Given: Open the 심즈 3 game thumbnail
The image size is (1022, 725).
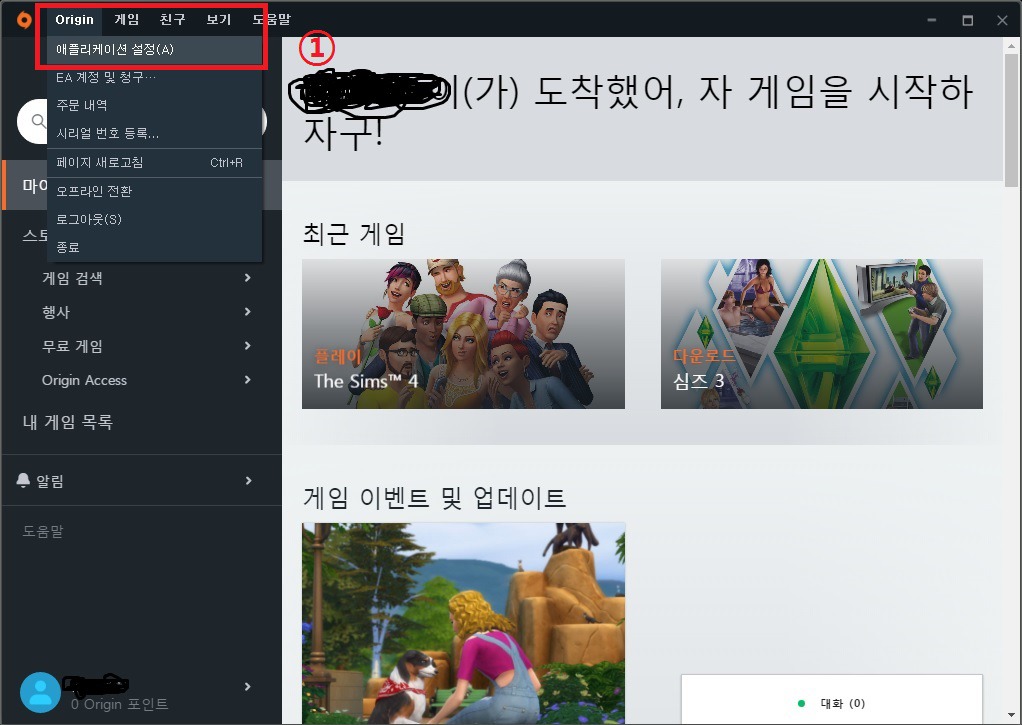Looking at the screenshot, I should [822, 334].
